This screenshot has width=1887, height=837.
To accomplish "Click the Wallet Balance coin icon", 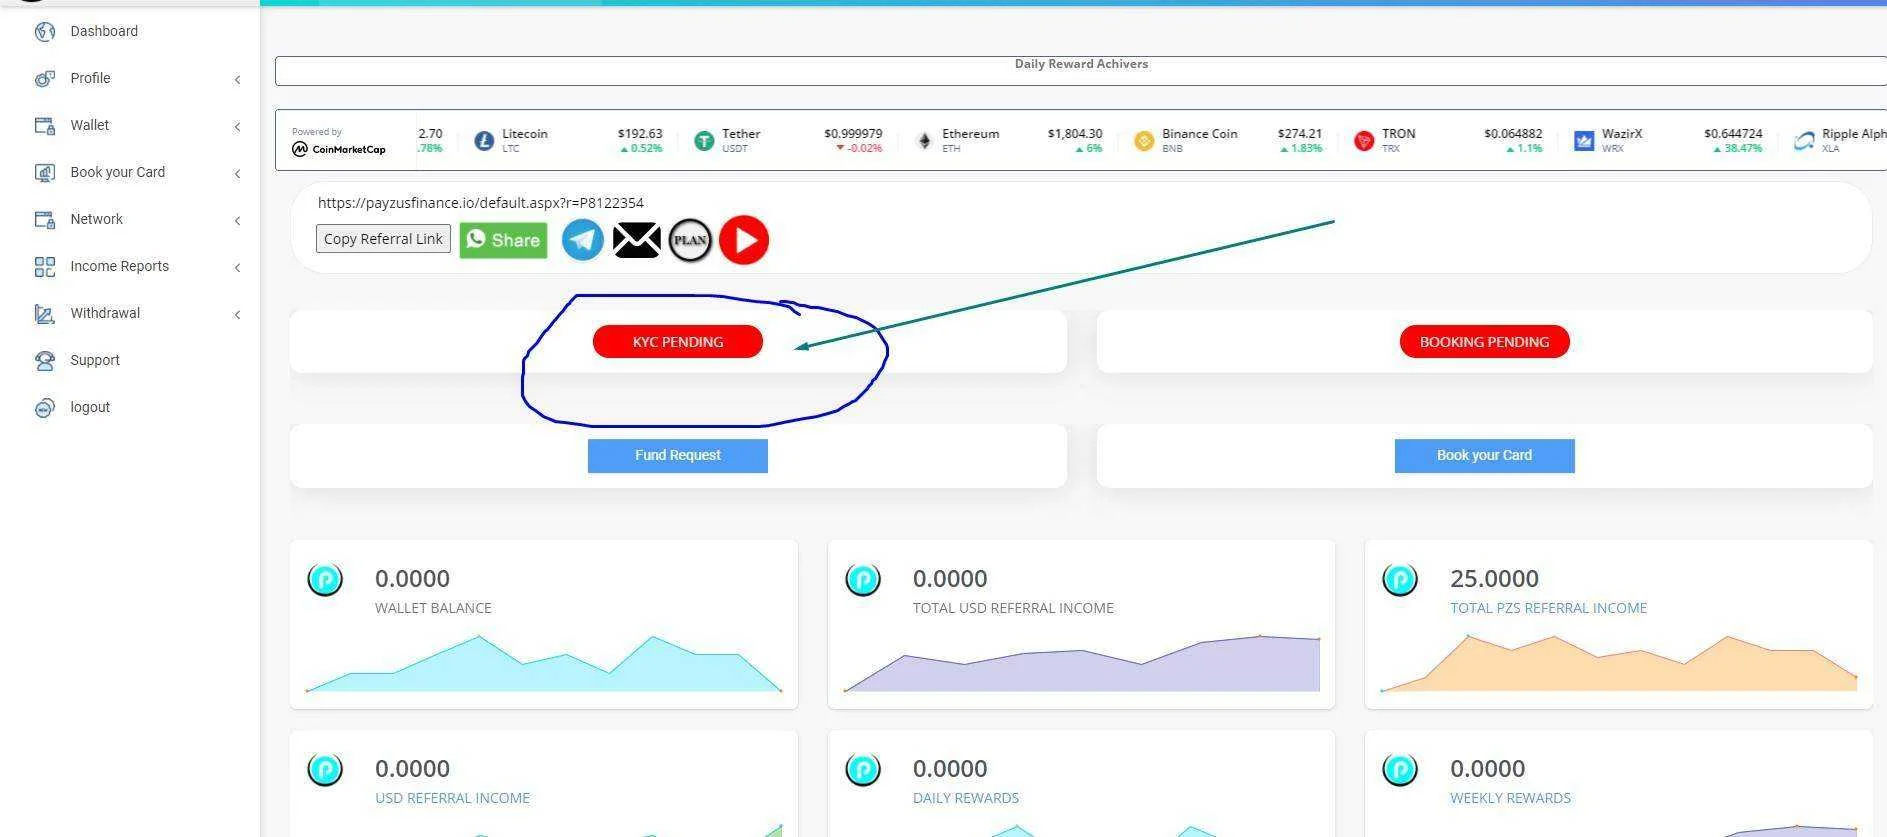I will (x=325, y=579).
